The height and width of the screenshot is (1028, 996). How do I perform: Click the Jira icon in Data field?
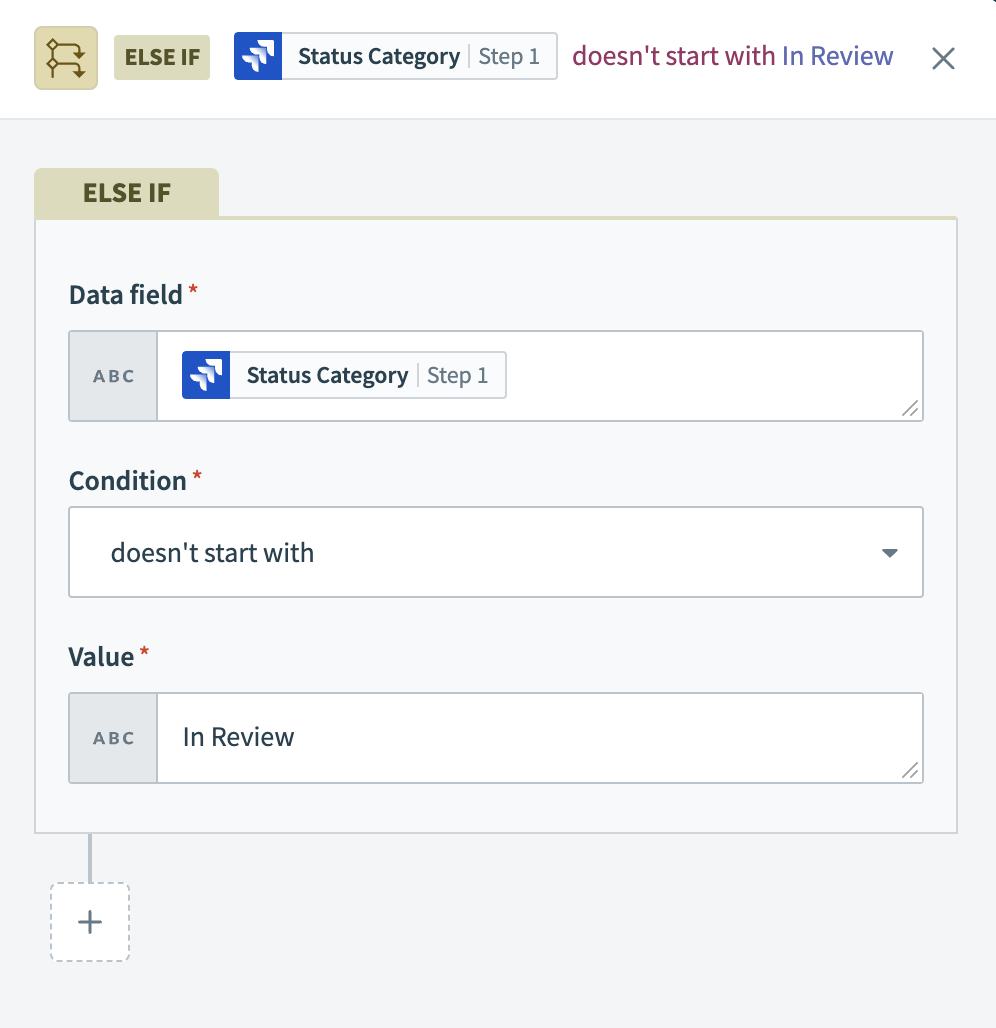click(206, 375)
